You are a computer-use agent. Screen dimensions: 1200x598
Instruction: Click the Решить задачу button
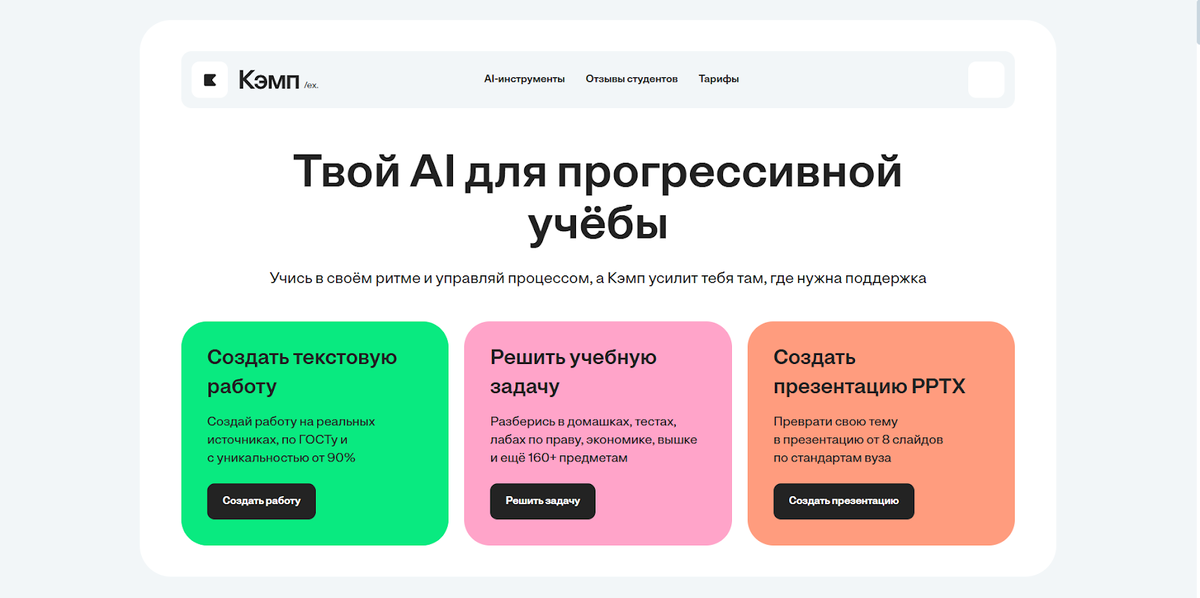point(543,501)
